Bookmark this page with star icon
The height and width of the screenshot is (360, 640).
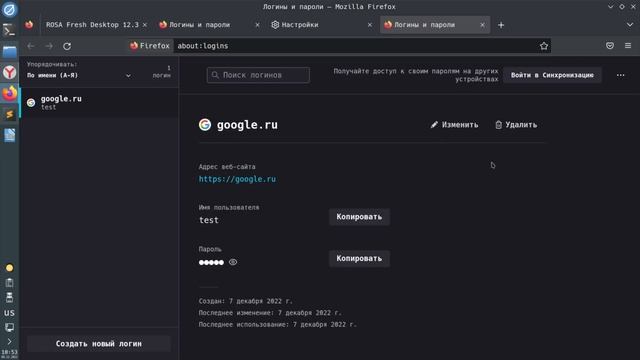pos(544,46)
